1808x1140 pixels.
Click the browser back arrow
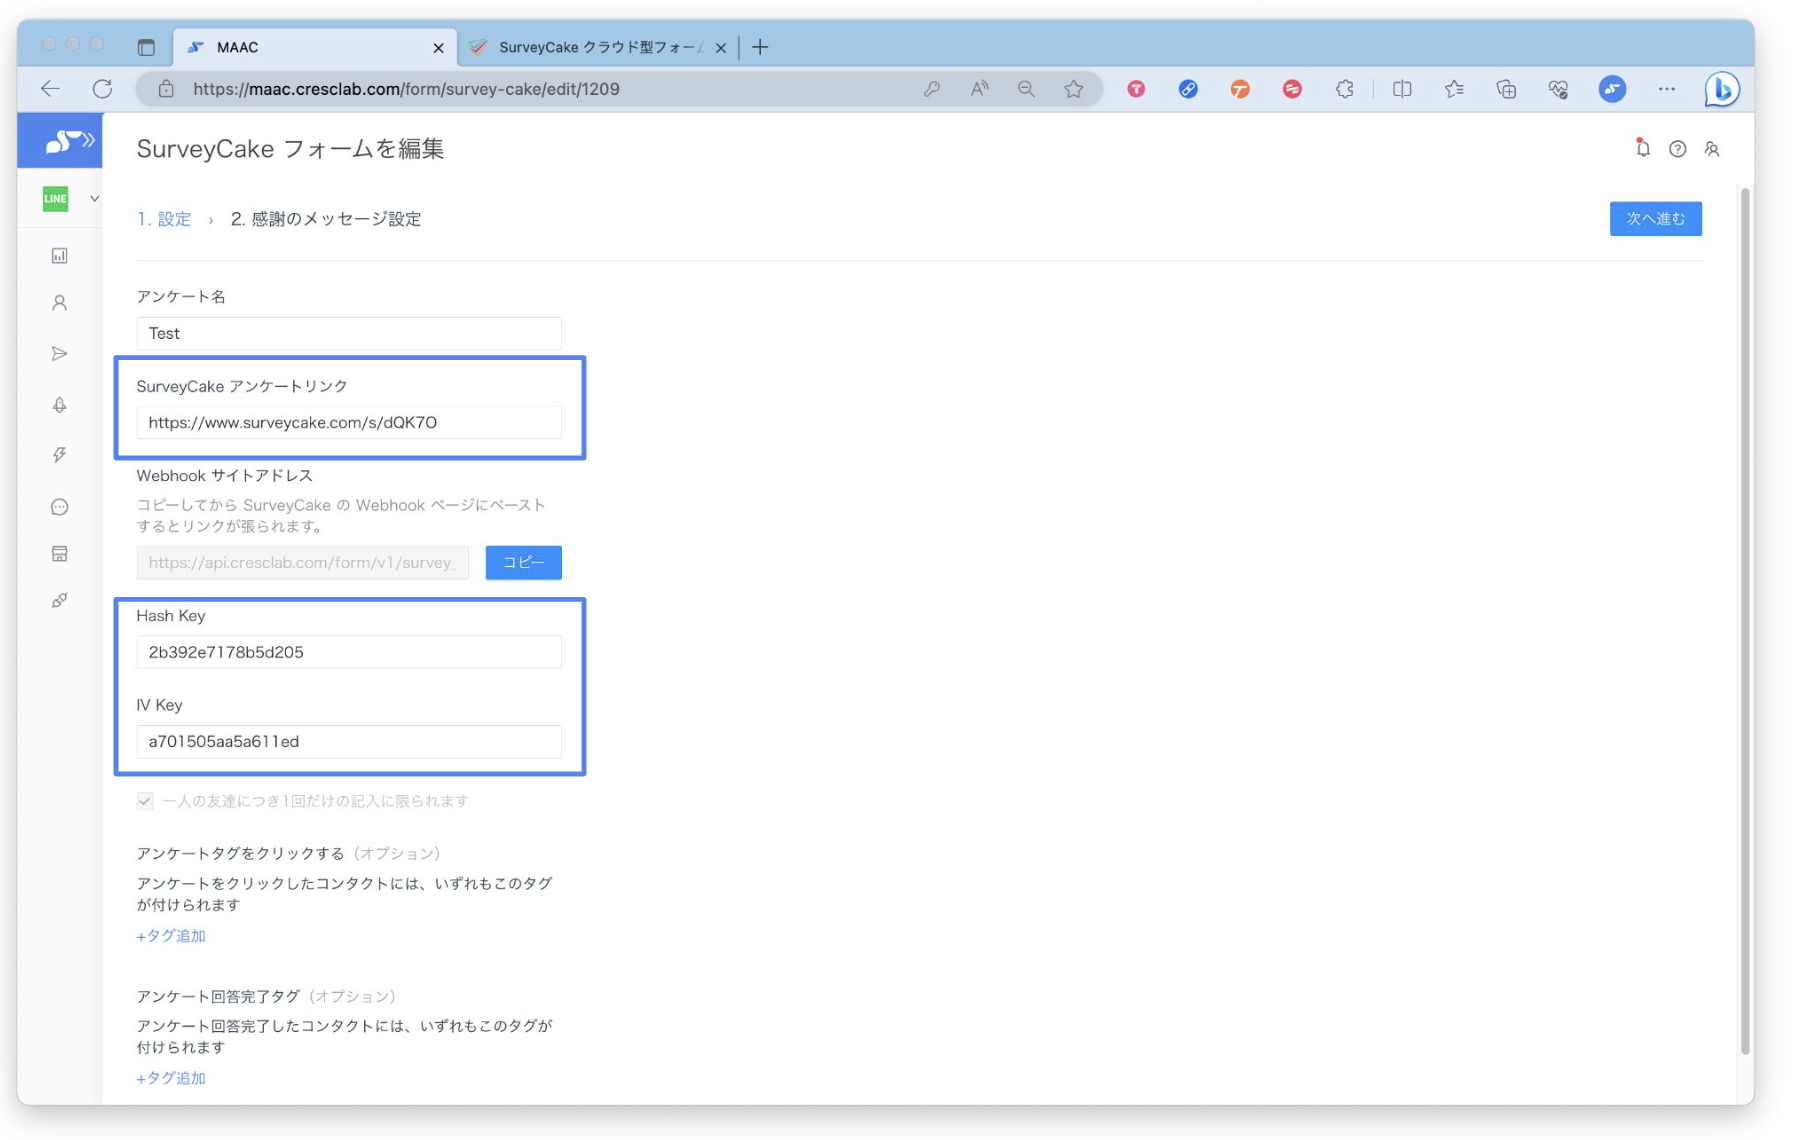50,89
